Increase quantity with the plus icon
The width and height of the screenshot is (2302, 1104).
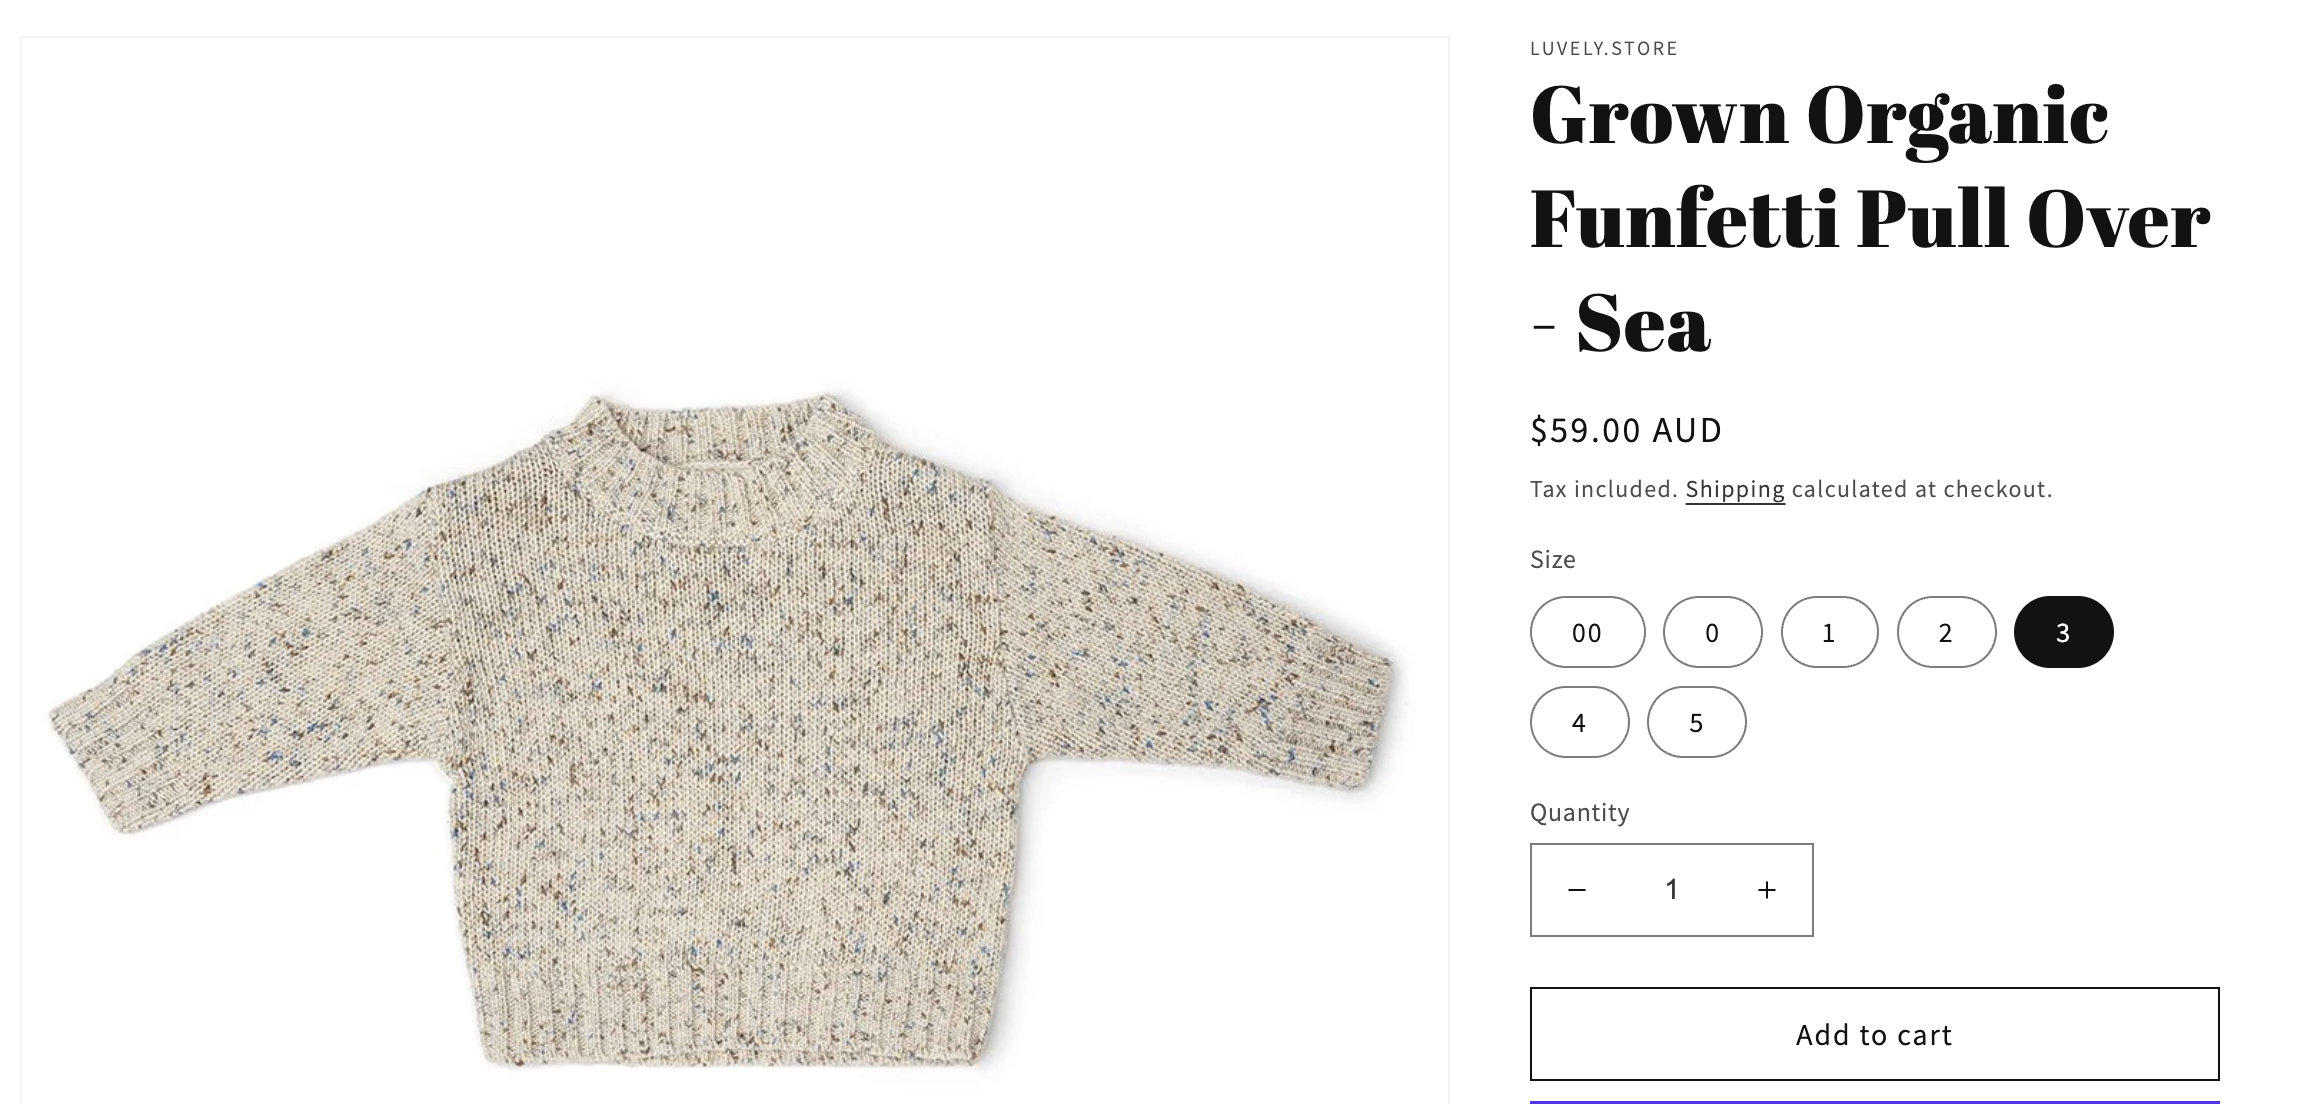(1767, 890)
